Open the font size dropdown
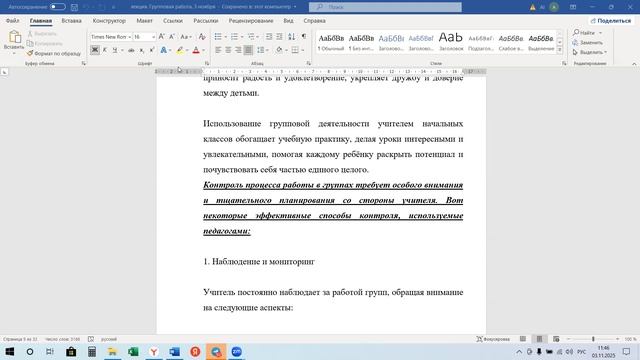 [153, 37]
